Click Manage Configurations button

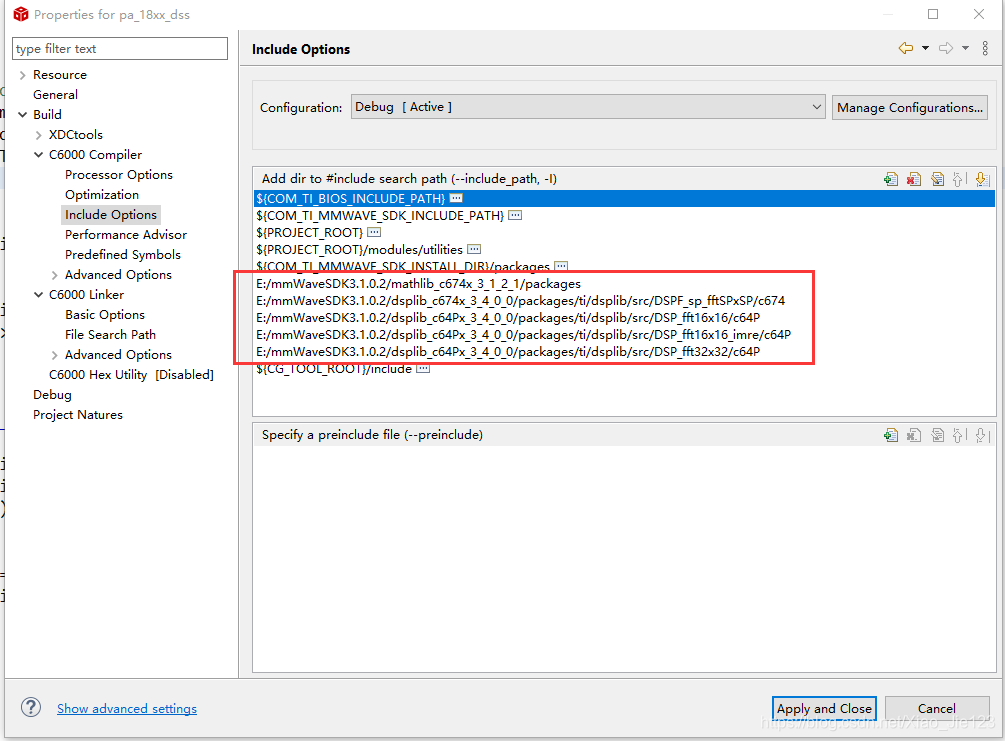pos(909,107)
